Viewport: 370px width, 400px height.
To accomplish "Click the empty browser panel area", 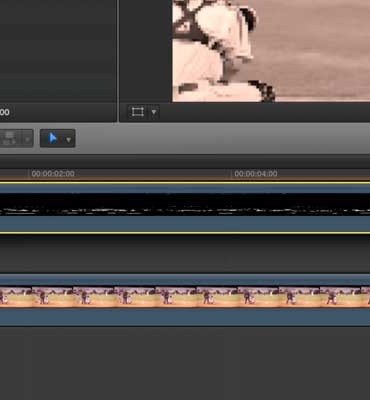I will click(x=58, y=50).
